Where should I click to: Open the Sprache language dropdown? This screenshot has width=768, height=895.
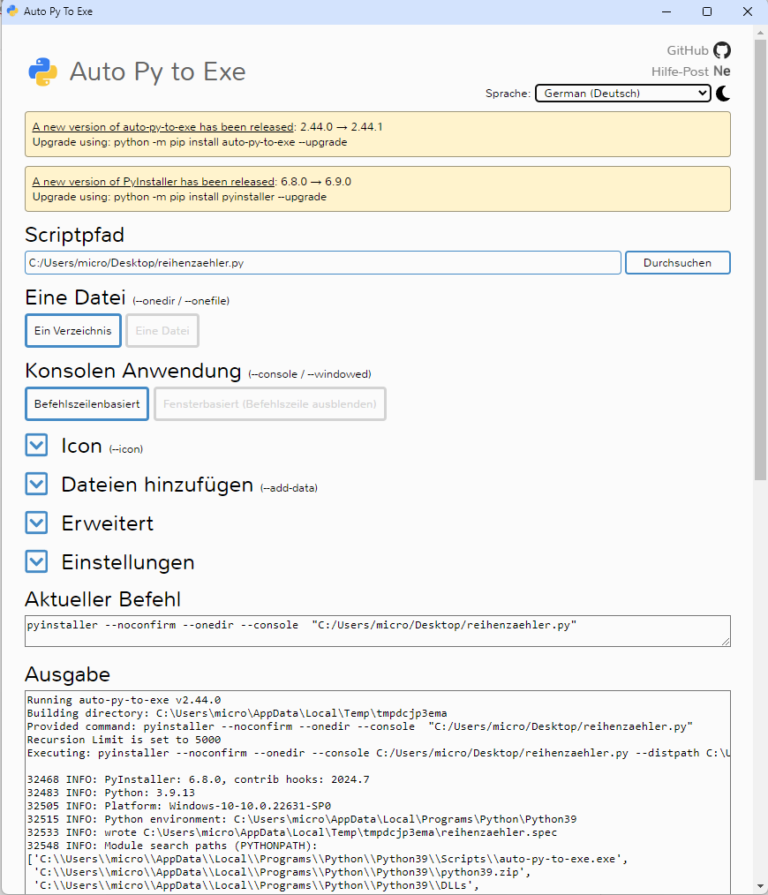(x=622, y=93)
